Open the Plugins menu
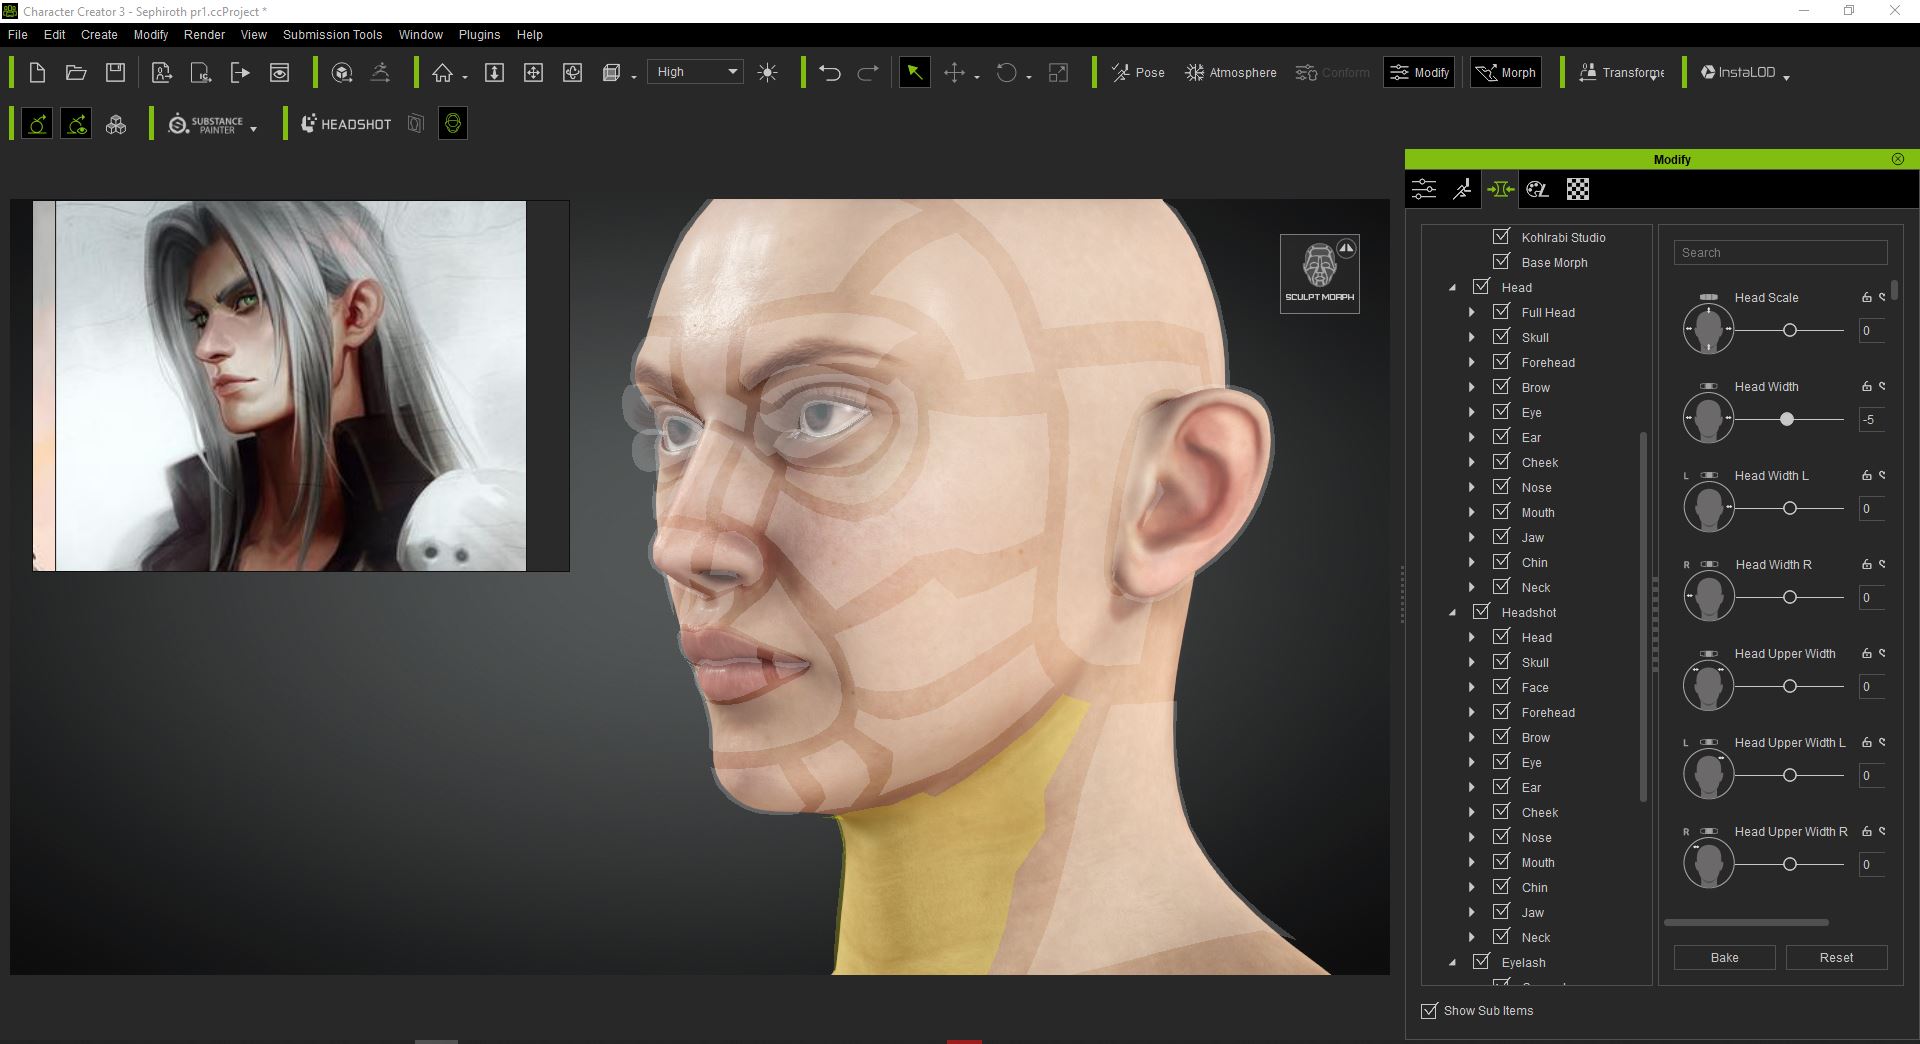The image size is (1920, 1044). [479, 34]
